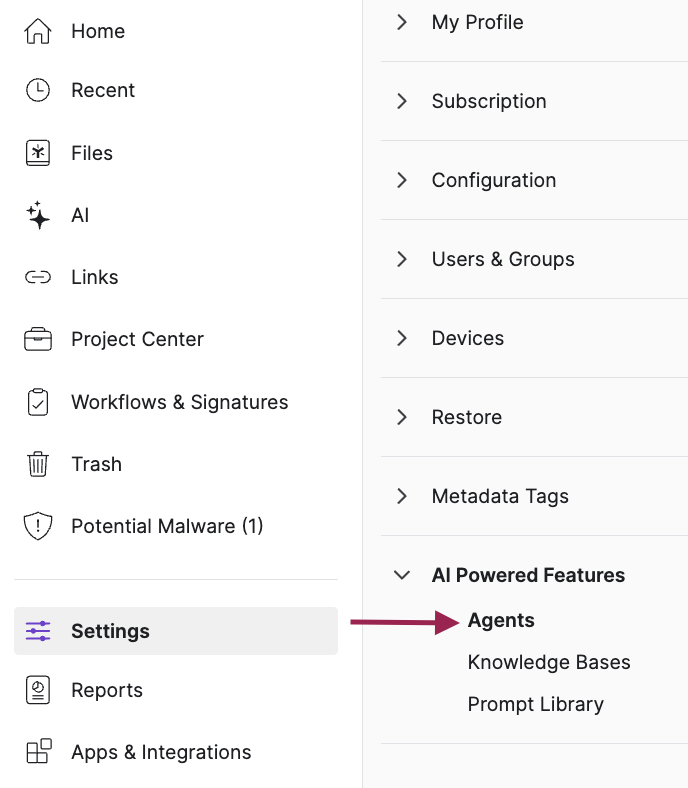The height and width of the screenshot is (788, 688).
Task: Collapse the AI Powered Features section
Action: tap(402, 575)
